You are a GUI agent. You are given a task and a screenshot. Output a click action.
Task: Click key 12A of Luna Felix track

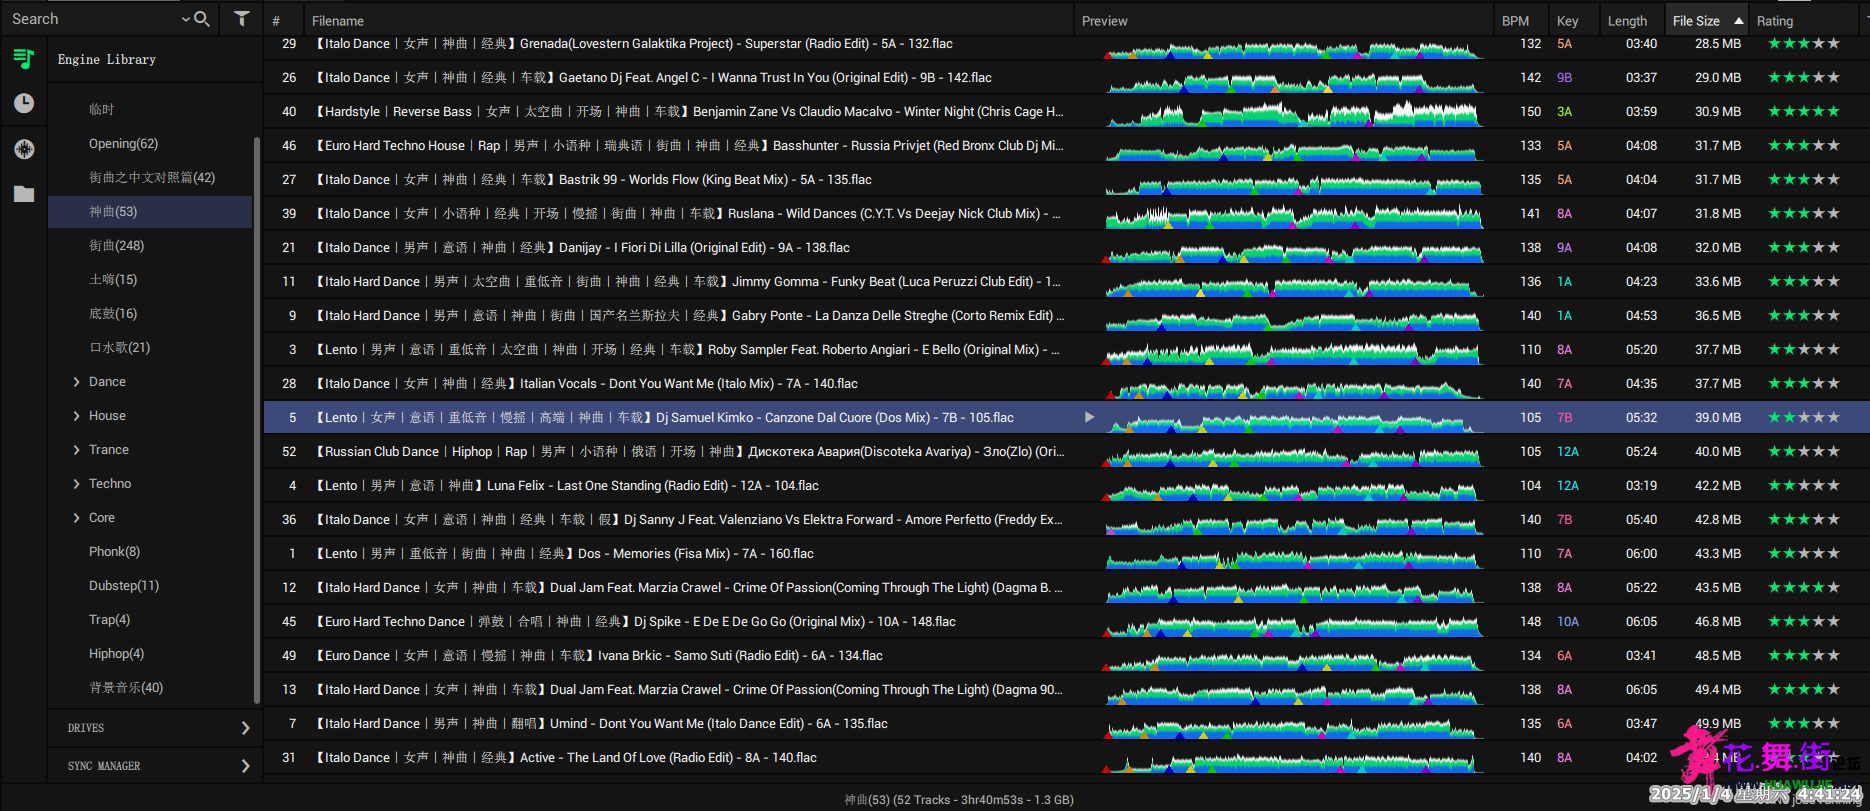coord(1567,485)
